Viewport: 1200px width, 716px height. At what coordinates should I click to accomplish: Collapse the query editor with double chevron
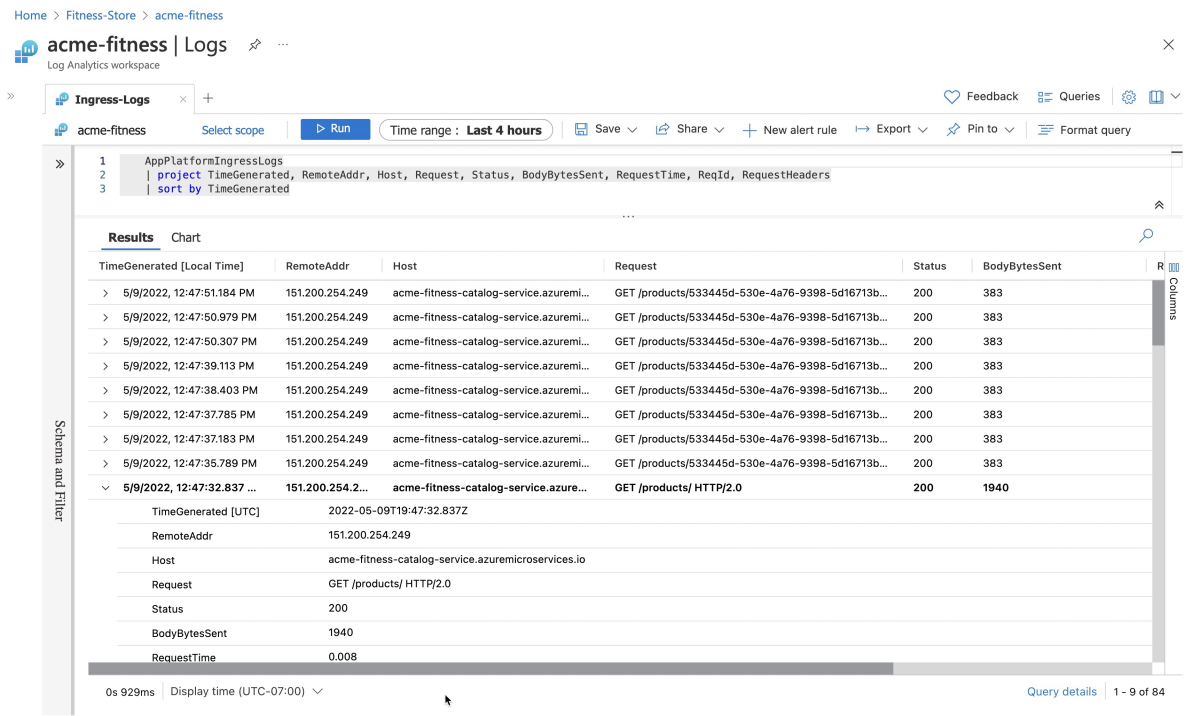pyautogui.click(x=1159, y=205)
